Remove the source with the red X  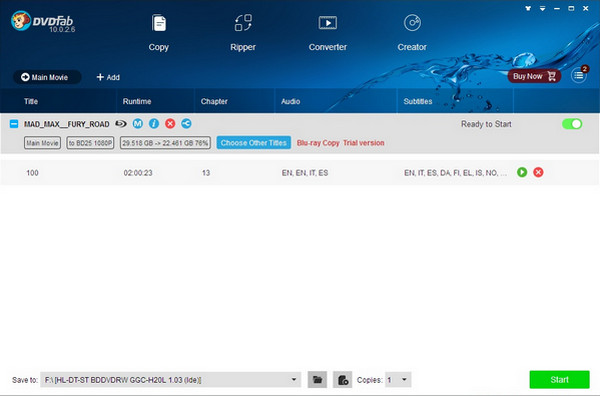point(170,124)
